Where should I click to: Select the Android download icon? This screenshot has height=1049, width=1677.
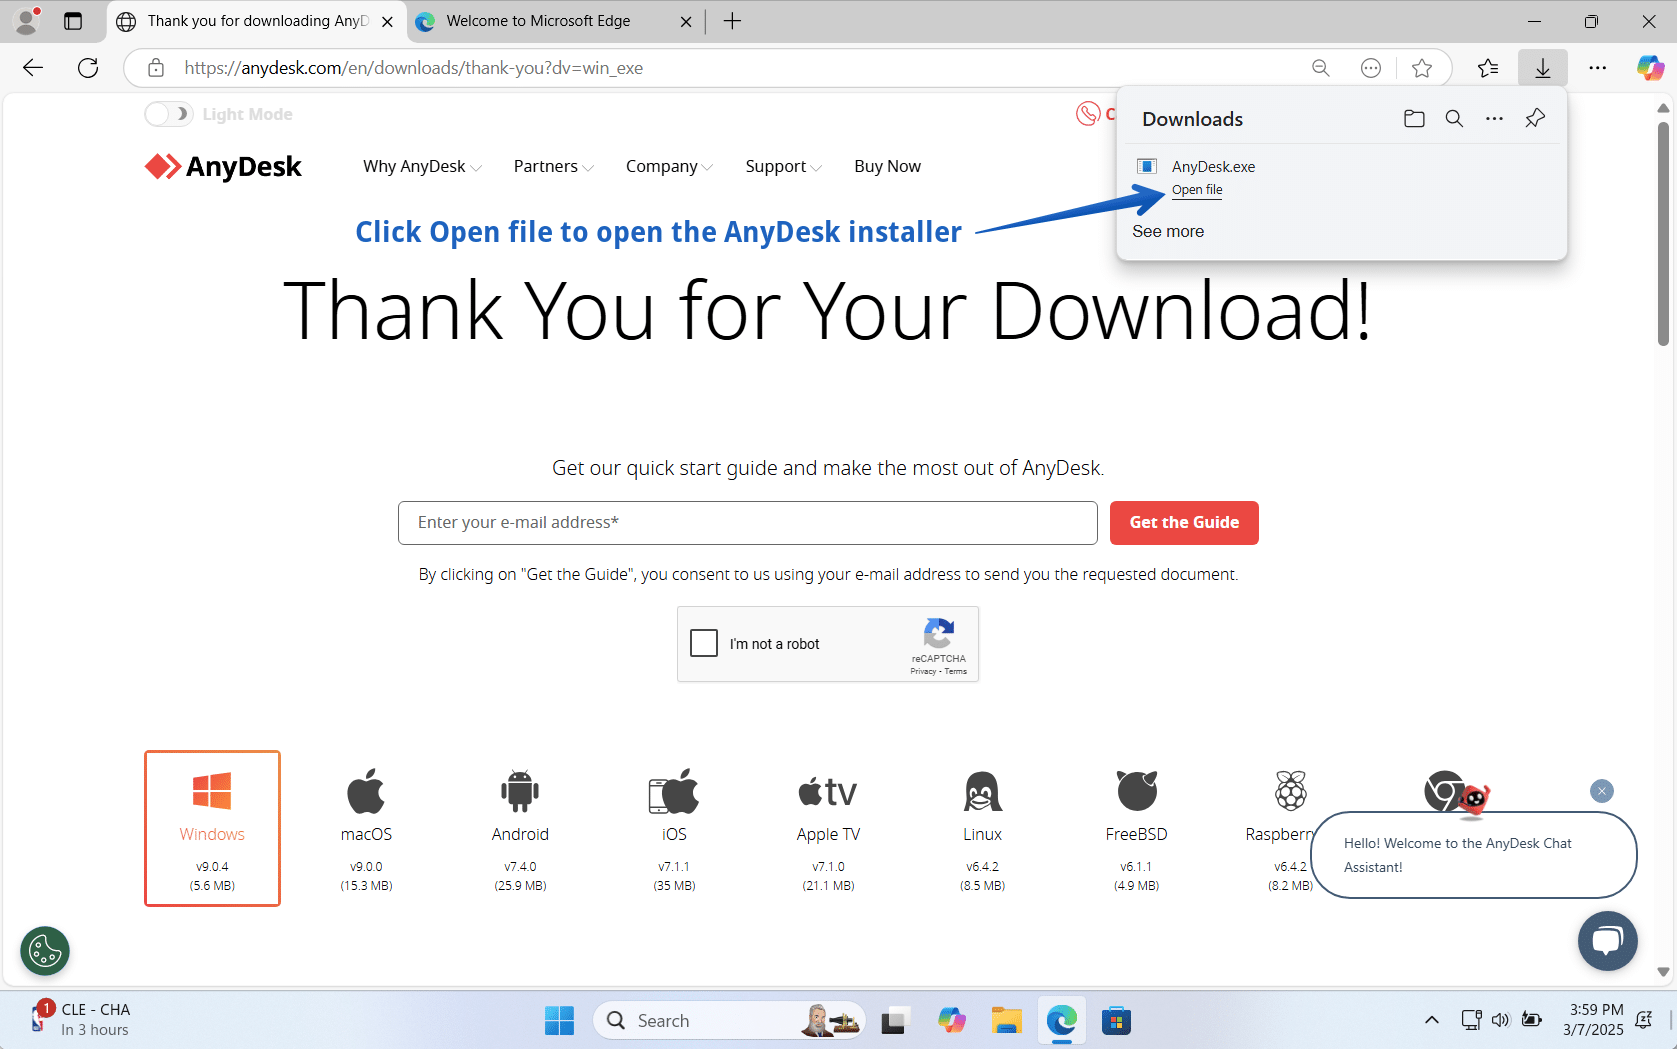click(x=520, y=792)
